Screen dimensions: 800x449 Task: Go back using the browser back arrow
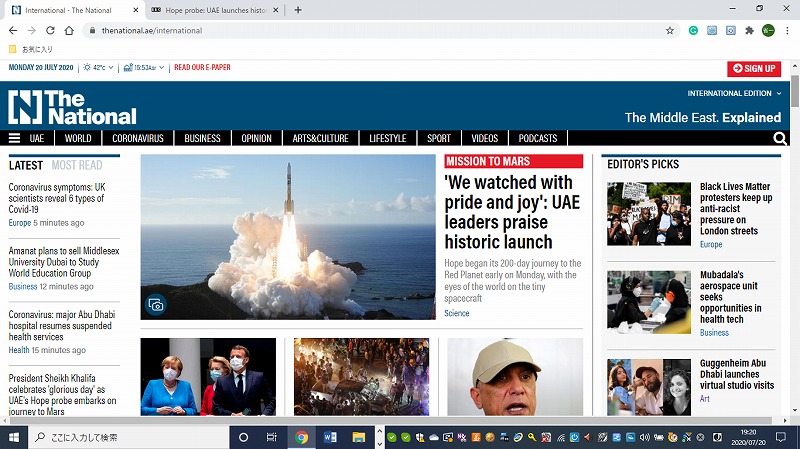[13, 31]
